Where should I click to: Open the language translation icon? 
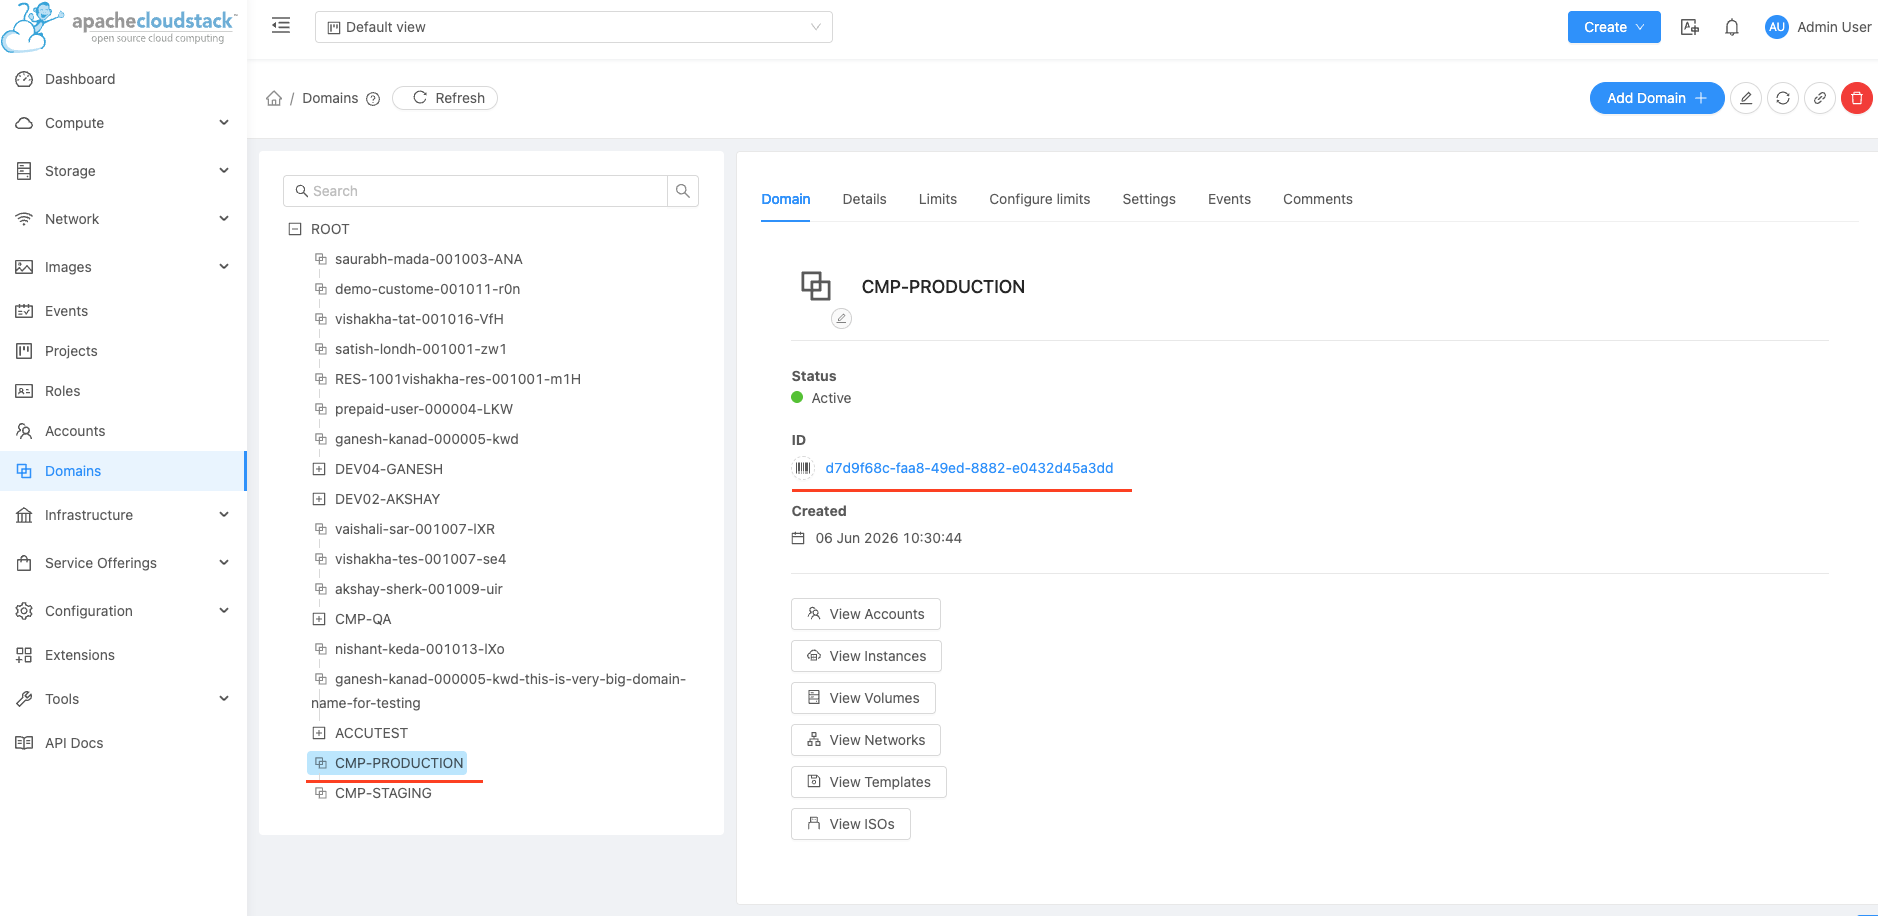coord(1690,27)
